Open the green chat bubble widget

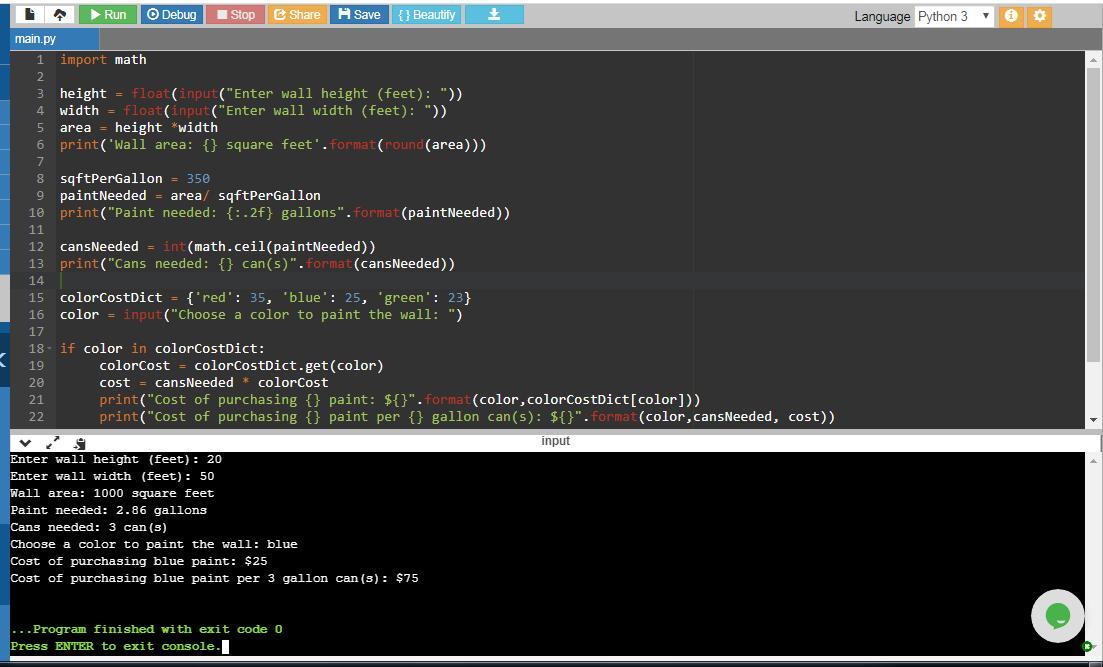(1057, 616)
